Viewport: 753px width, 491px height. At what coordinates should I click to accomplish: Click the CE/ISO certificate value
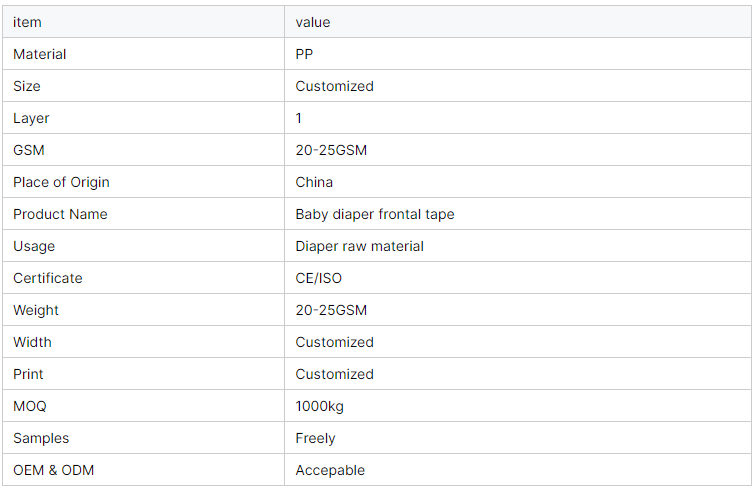(318, 278)
